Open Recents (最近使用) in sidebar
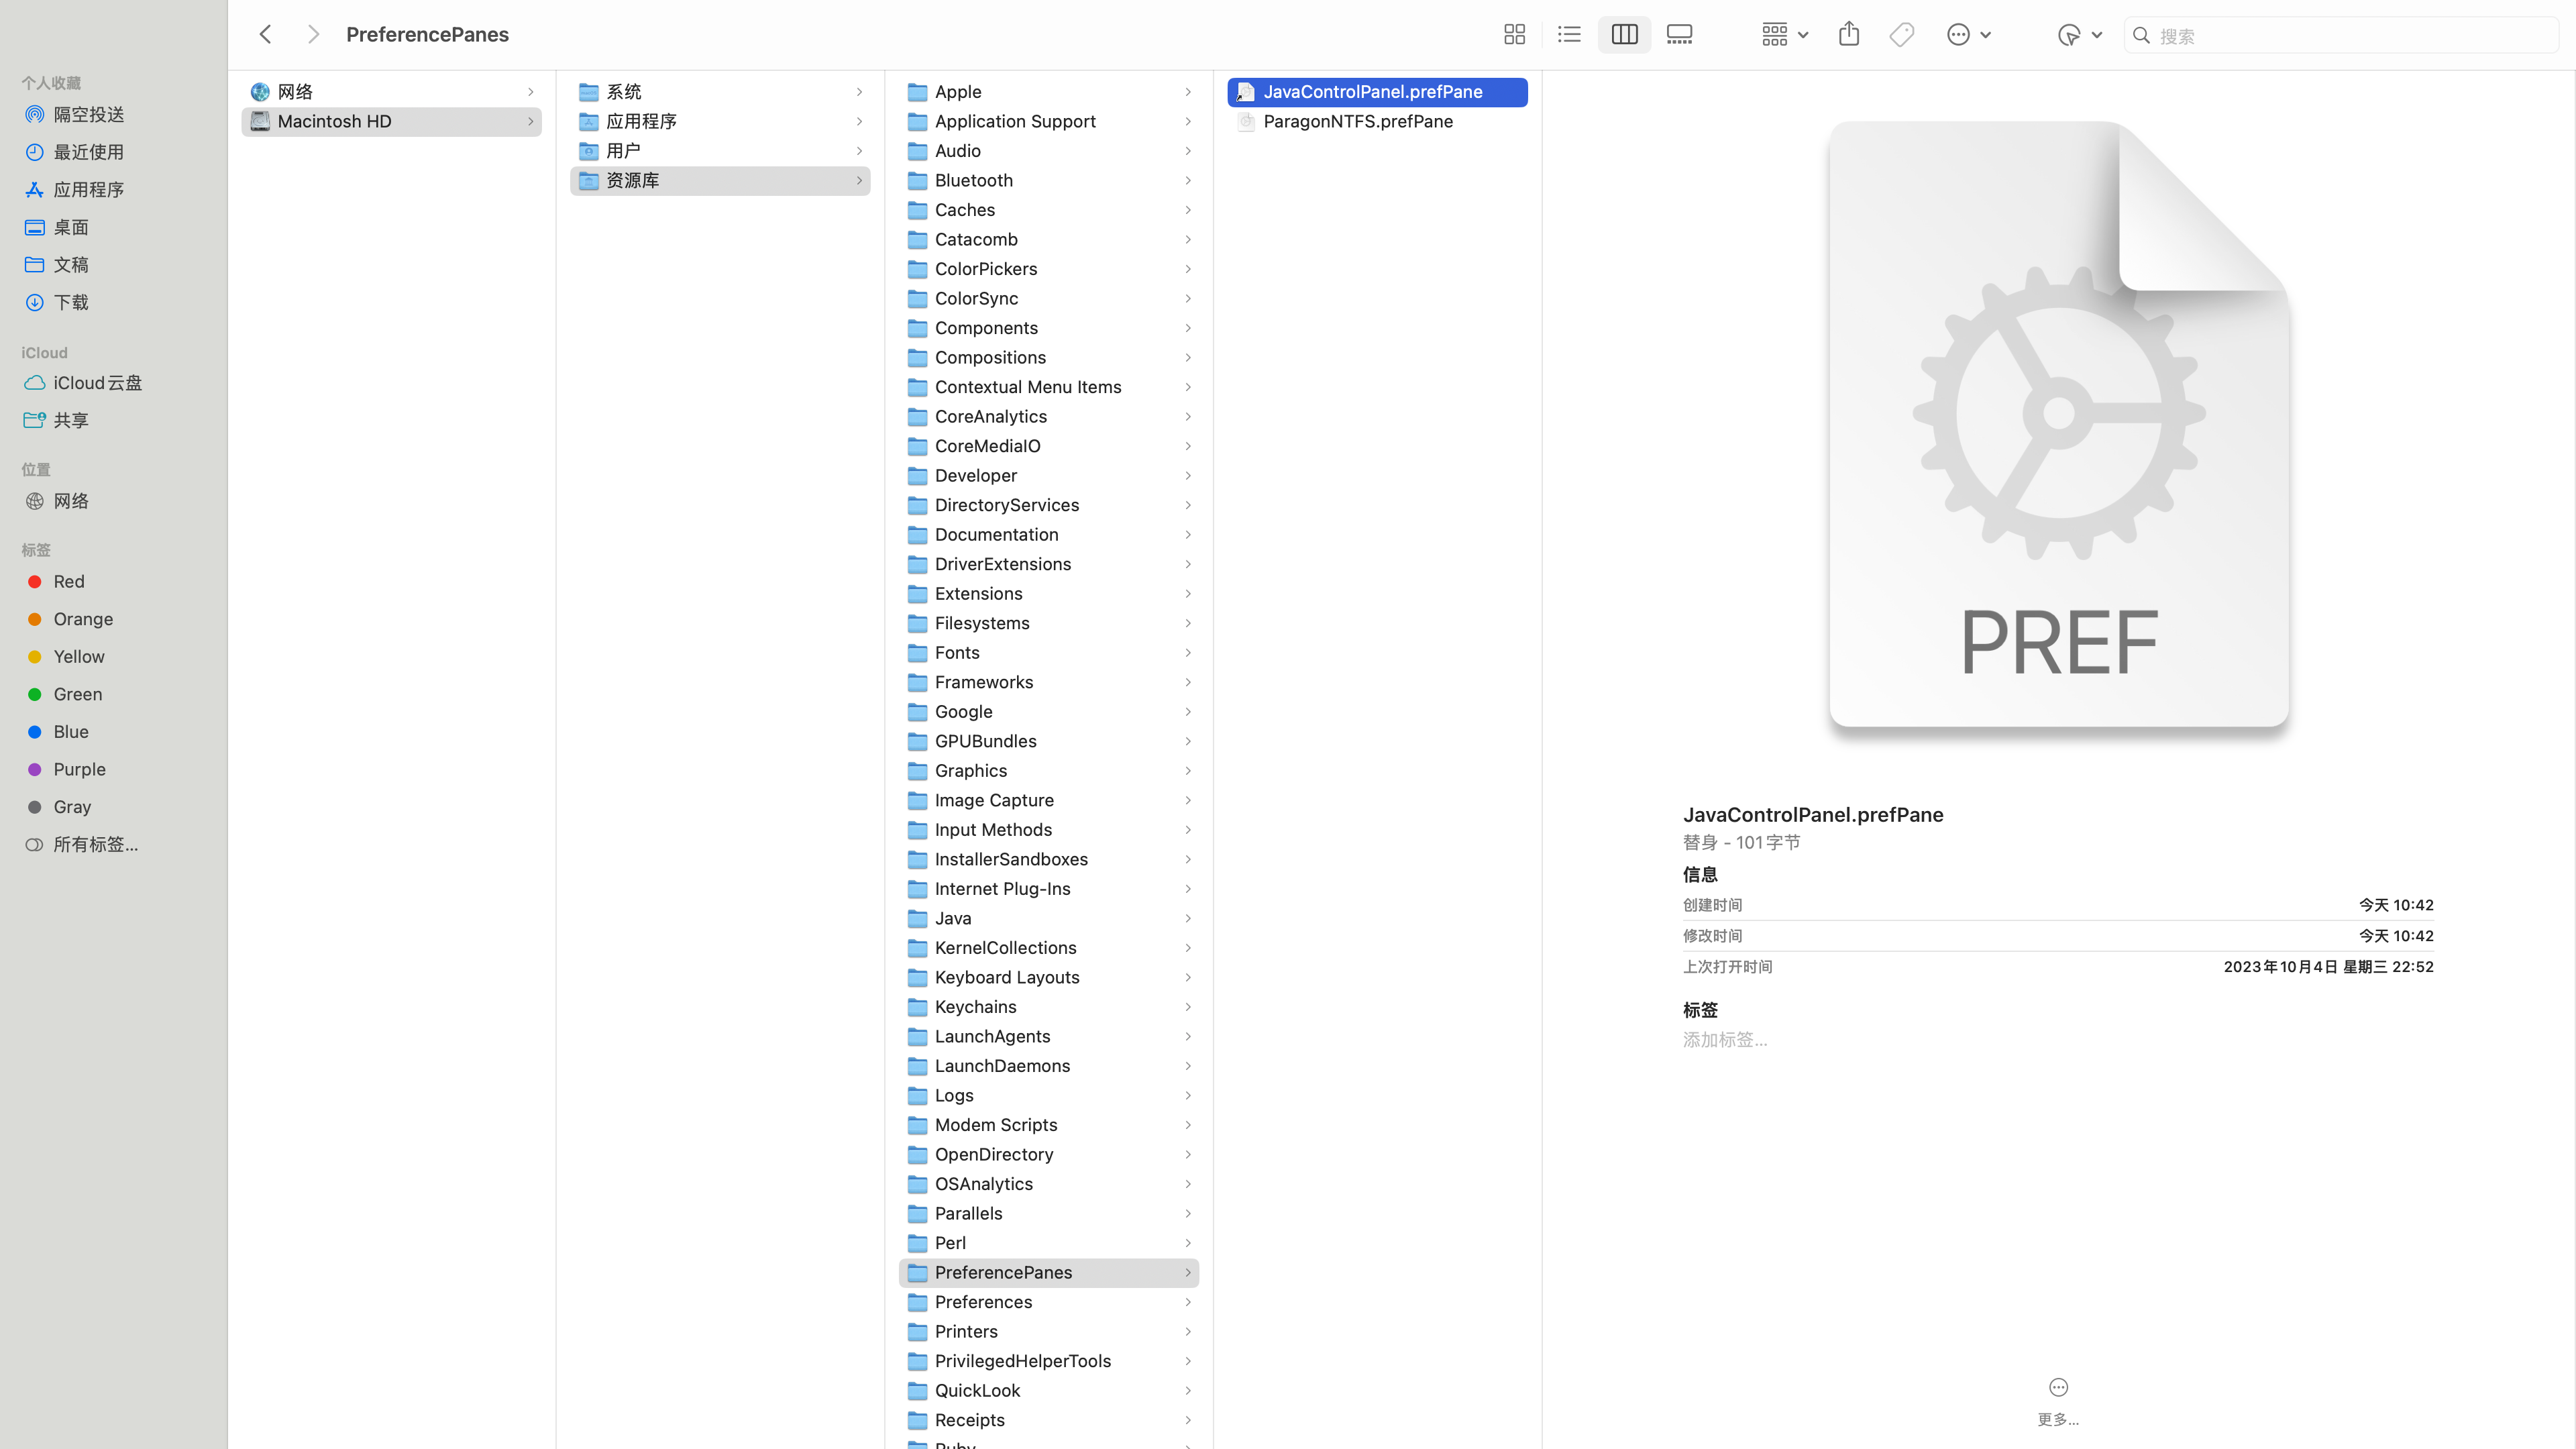The width and height of the screenshot is (2576, 1449). click(x=89, y=152)
